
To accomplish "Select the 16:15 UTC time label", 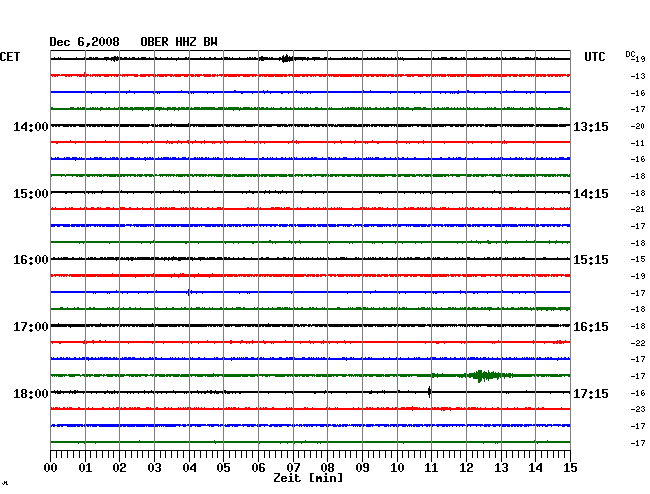I will [x=591, y=327].
